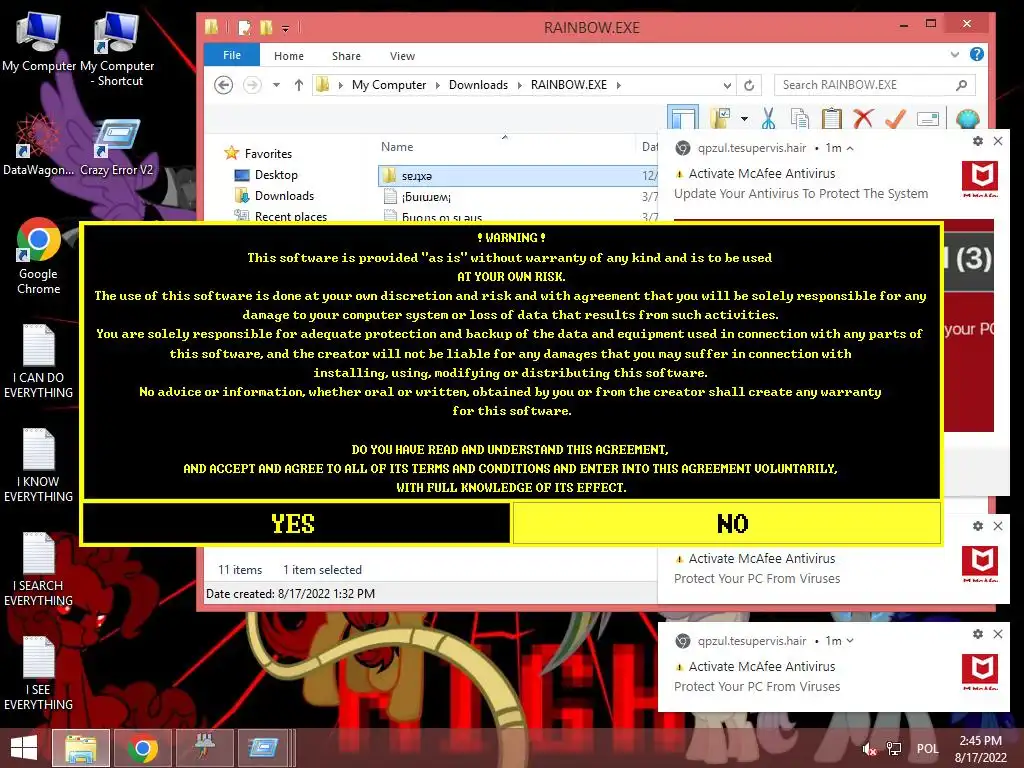
Task: Click the quick access New Folder icon
Action: coord(266,27)
